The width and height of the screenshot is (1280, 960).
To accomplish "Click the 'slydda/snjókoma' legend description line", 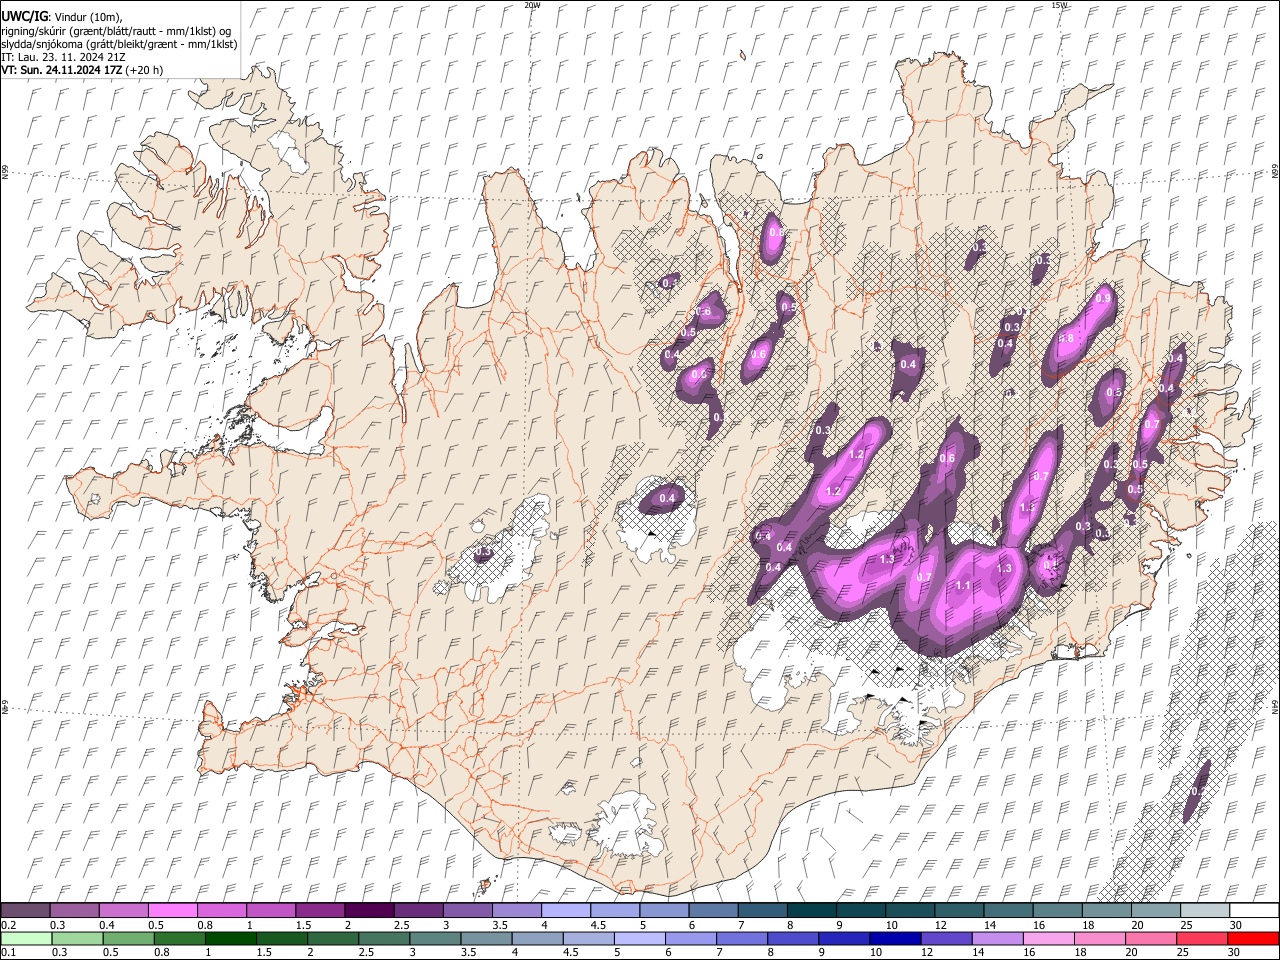I will pyautogui.click(x=119, y=44).
